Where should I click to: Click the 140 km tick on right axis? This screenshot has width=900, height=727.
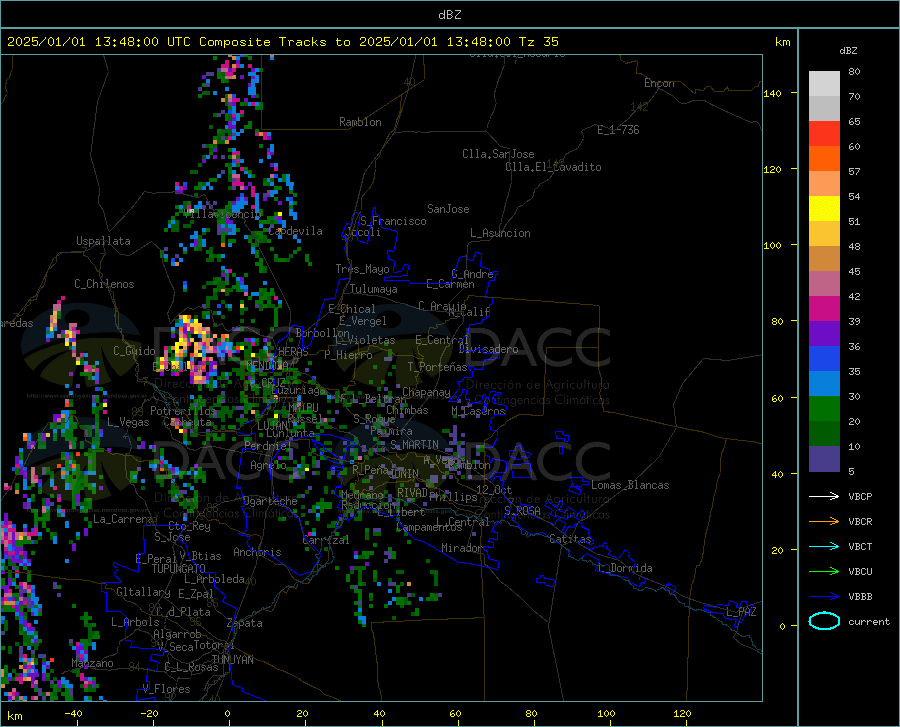(773, 94)
